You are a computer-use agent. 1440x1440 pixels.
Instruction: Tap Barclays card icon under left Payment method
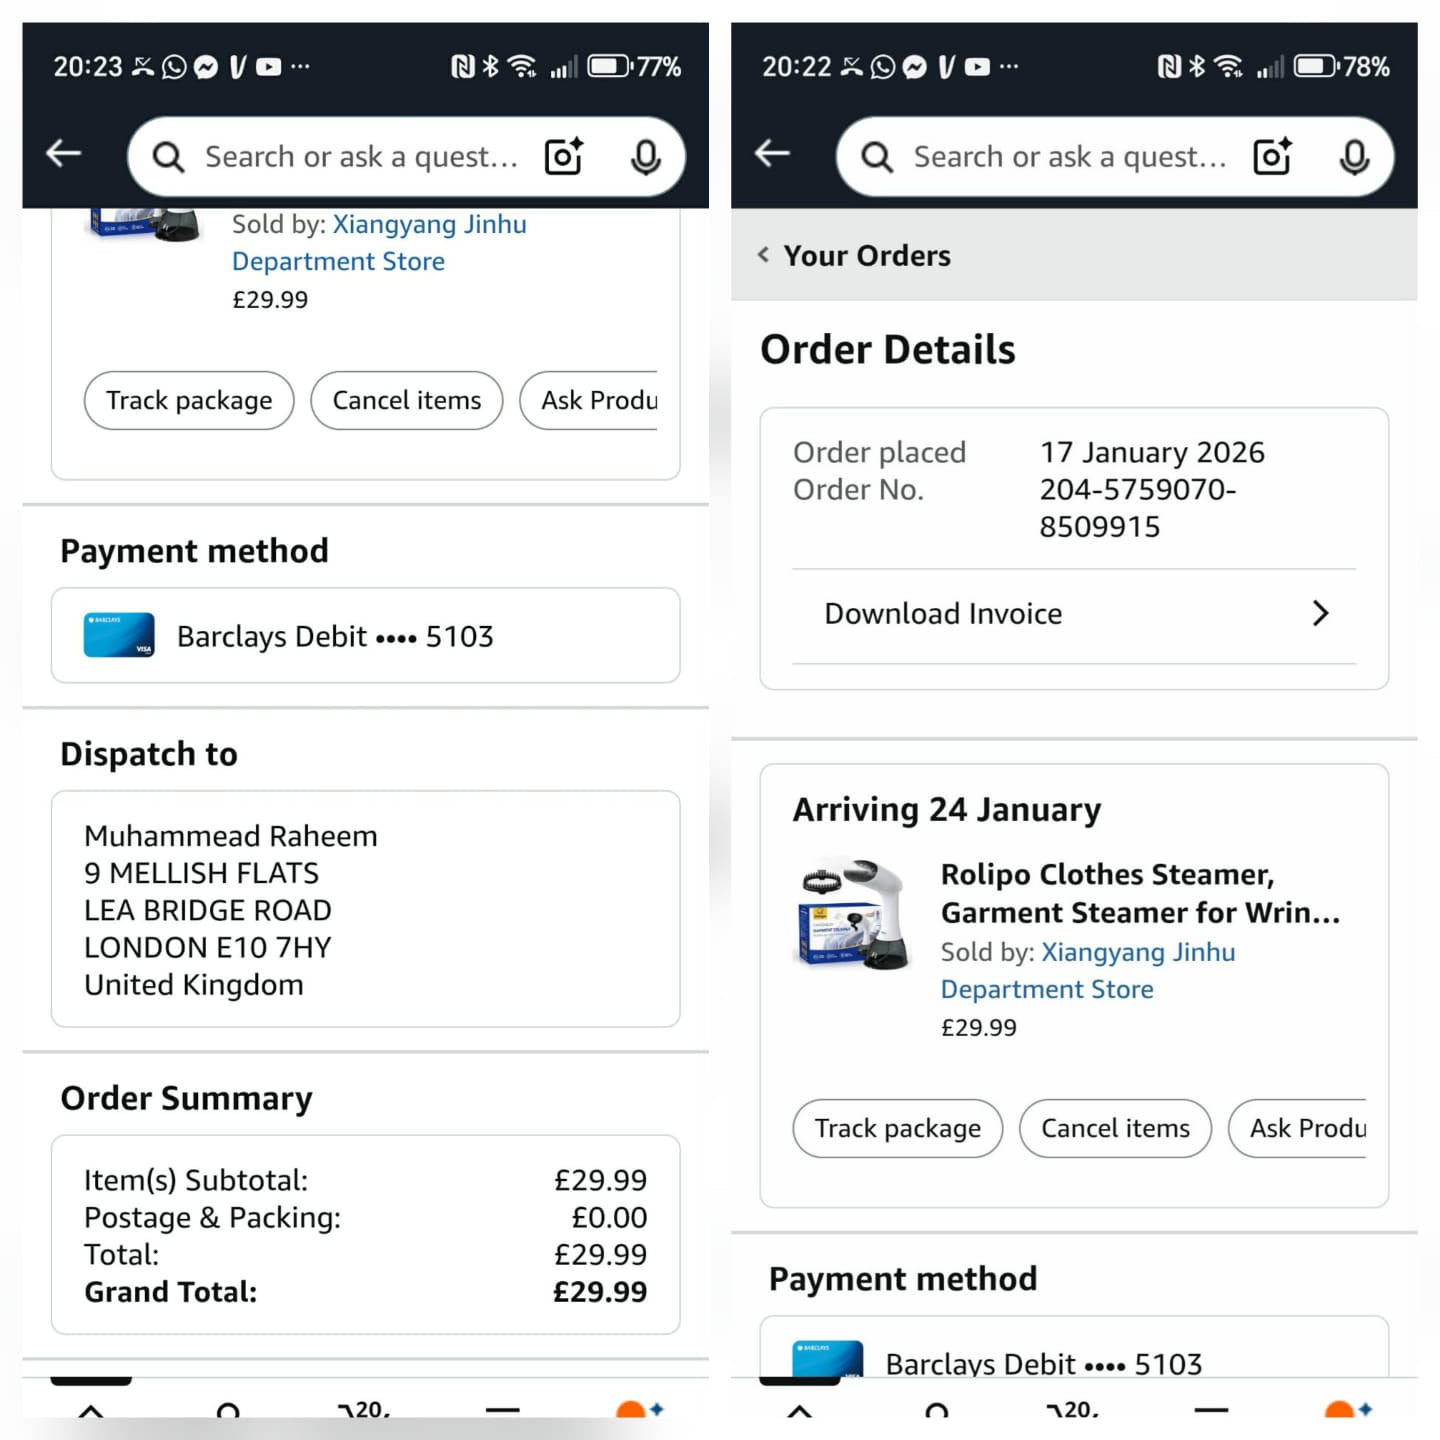pos(119,635)
